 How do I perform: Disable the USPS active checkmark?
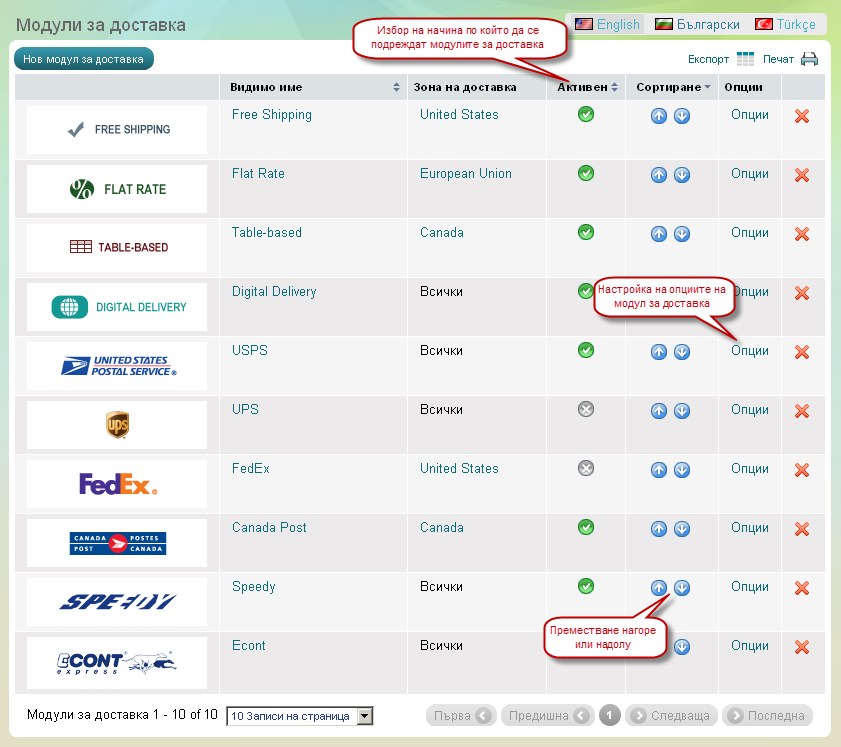(586, 350)
